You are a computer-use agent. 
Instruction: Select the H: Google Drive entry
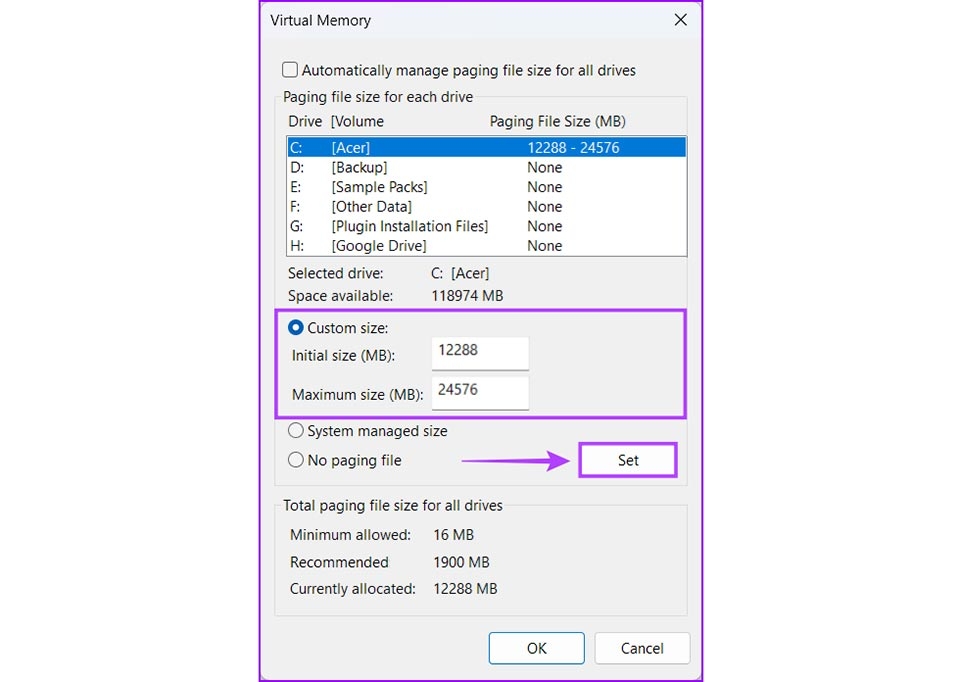[x=400, y=245]
